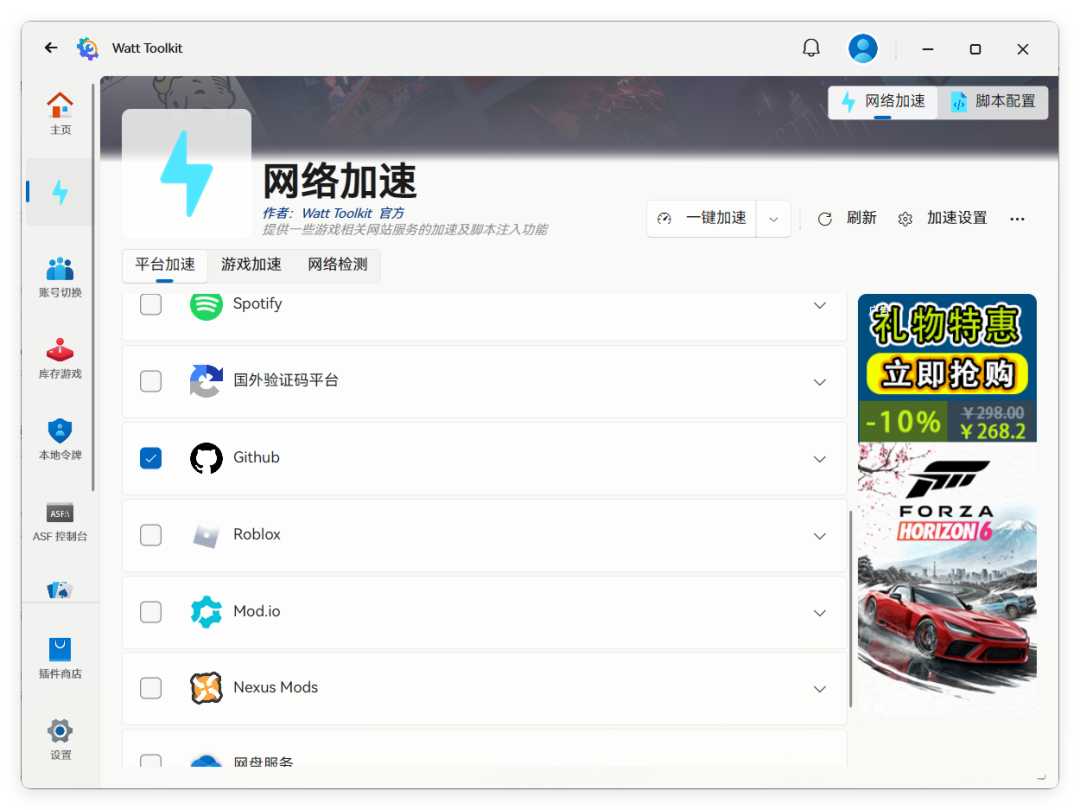Open the user account avatar
This screenshot has width=1080, height=810.
[x=862, y=48]
